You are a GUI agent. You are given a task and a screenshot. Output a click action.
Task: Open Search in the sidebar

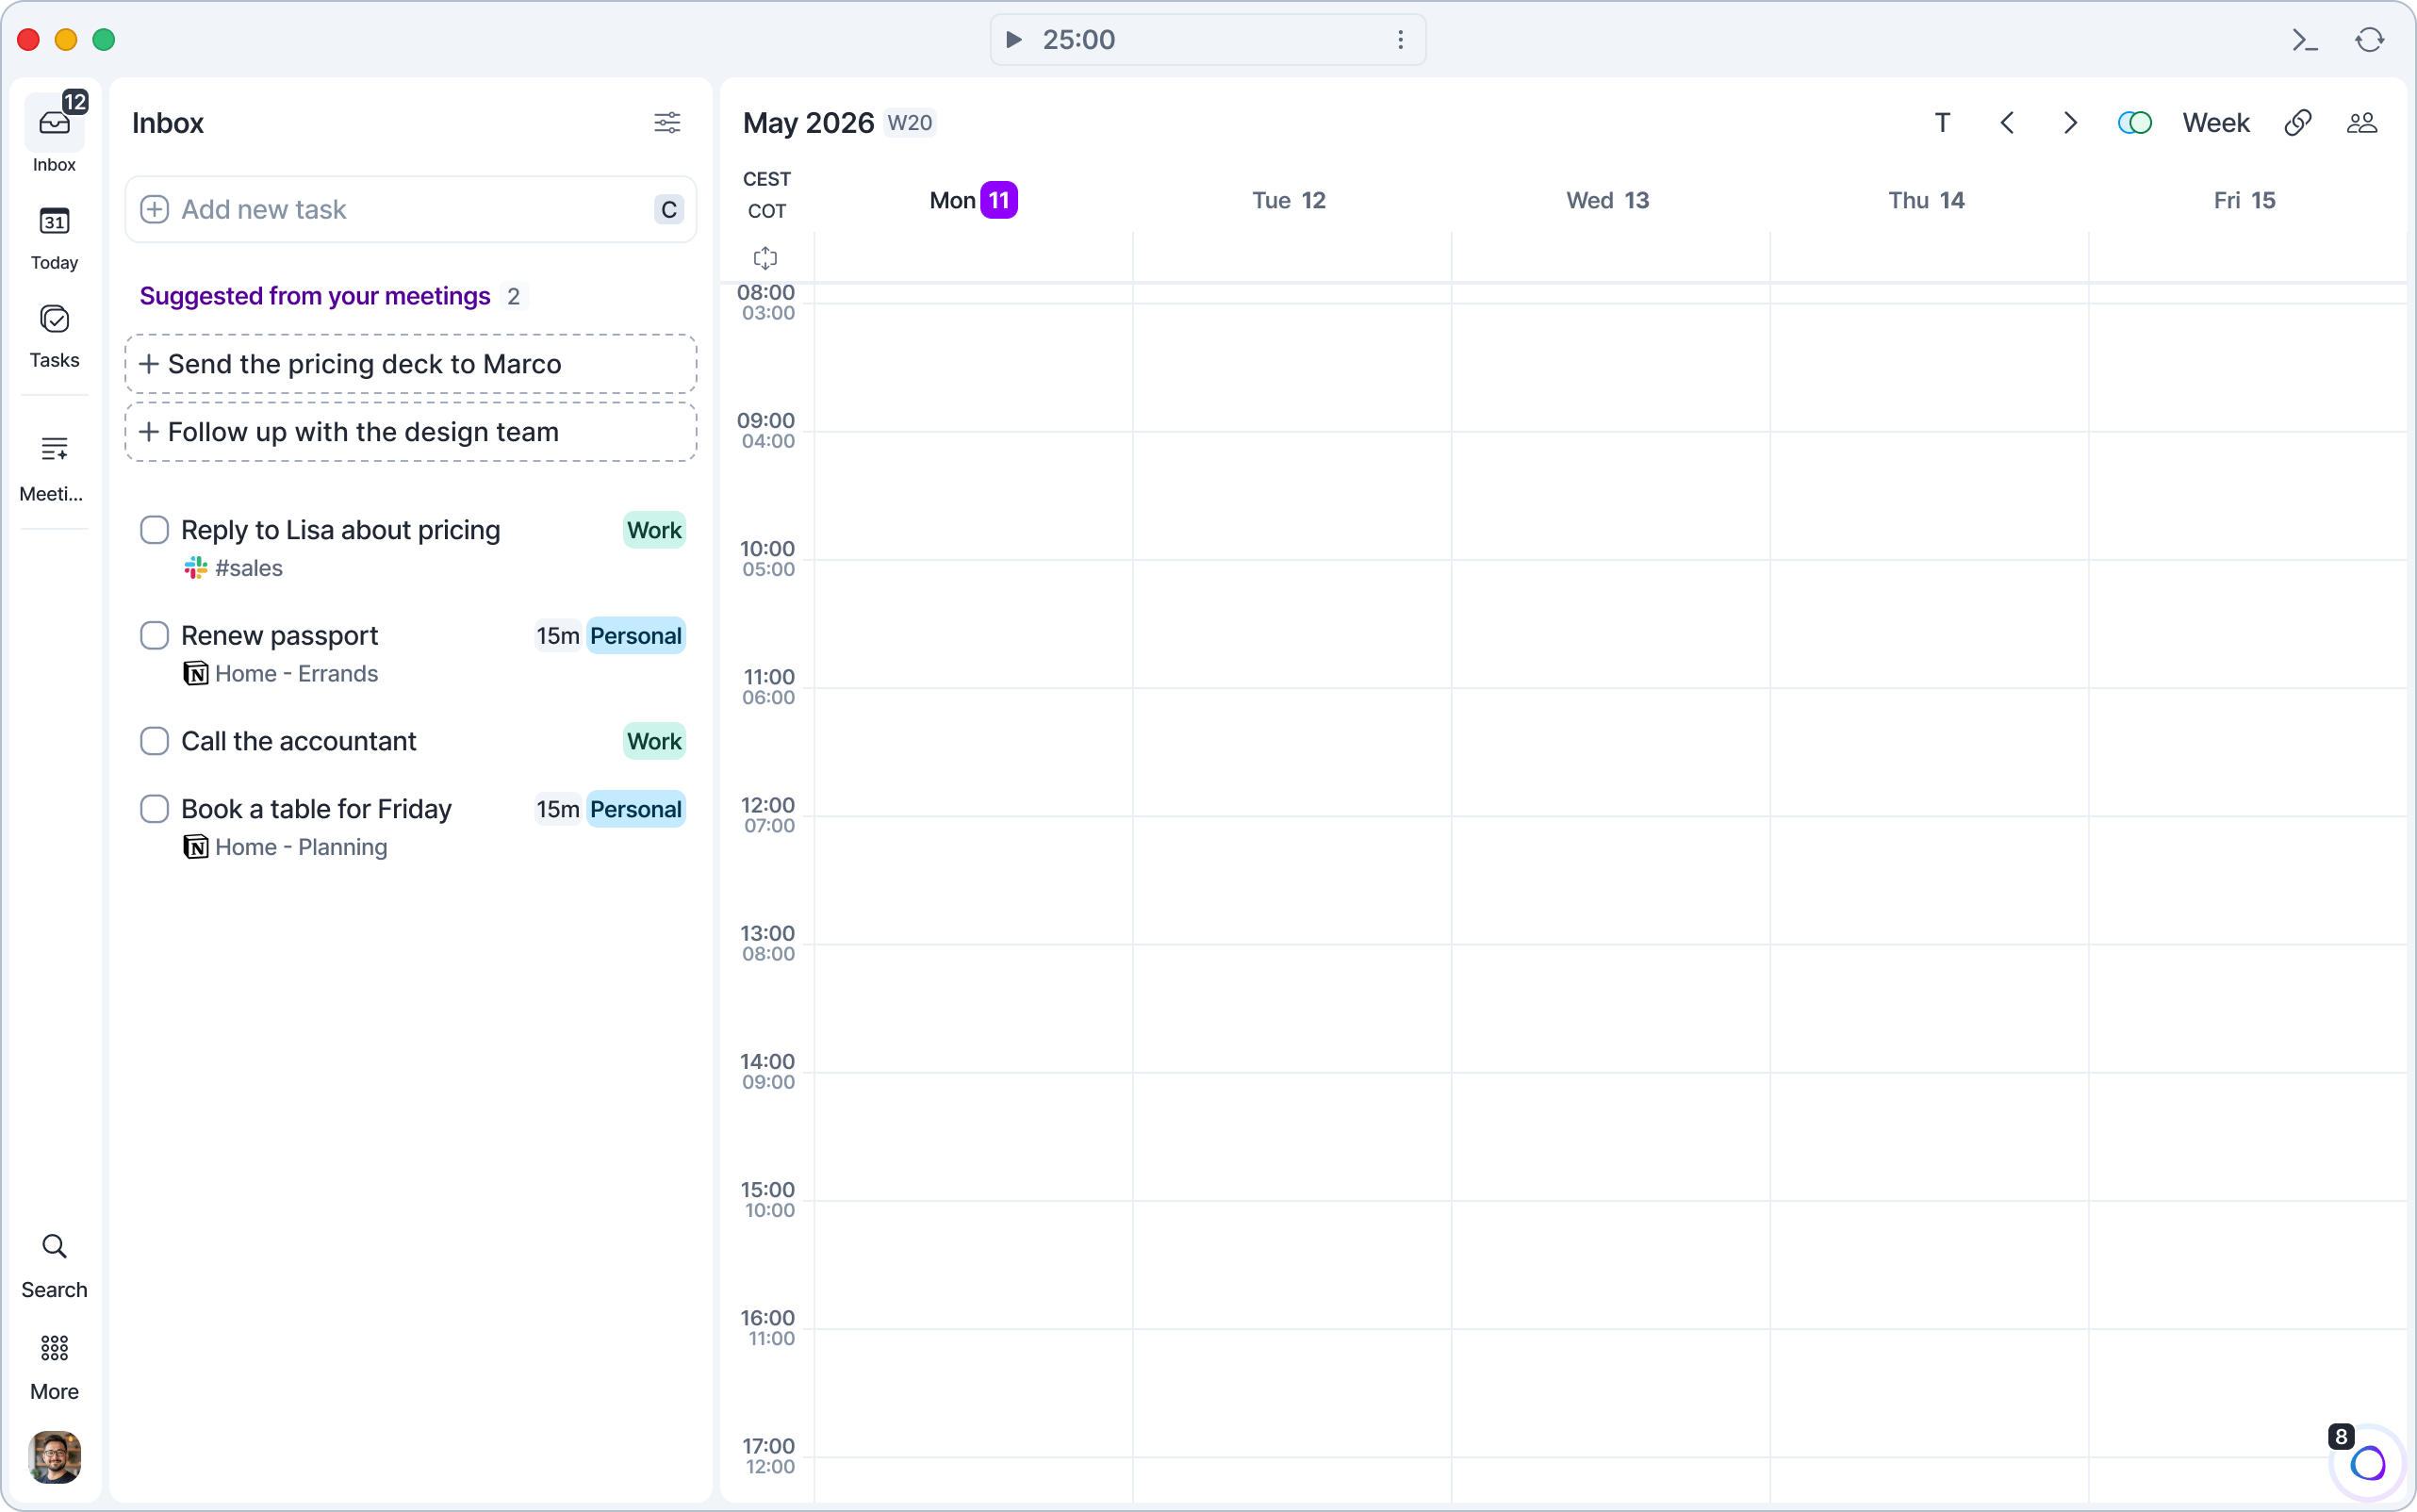[x=54, y=1266]
